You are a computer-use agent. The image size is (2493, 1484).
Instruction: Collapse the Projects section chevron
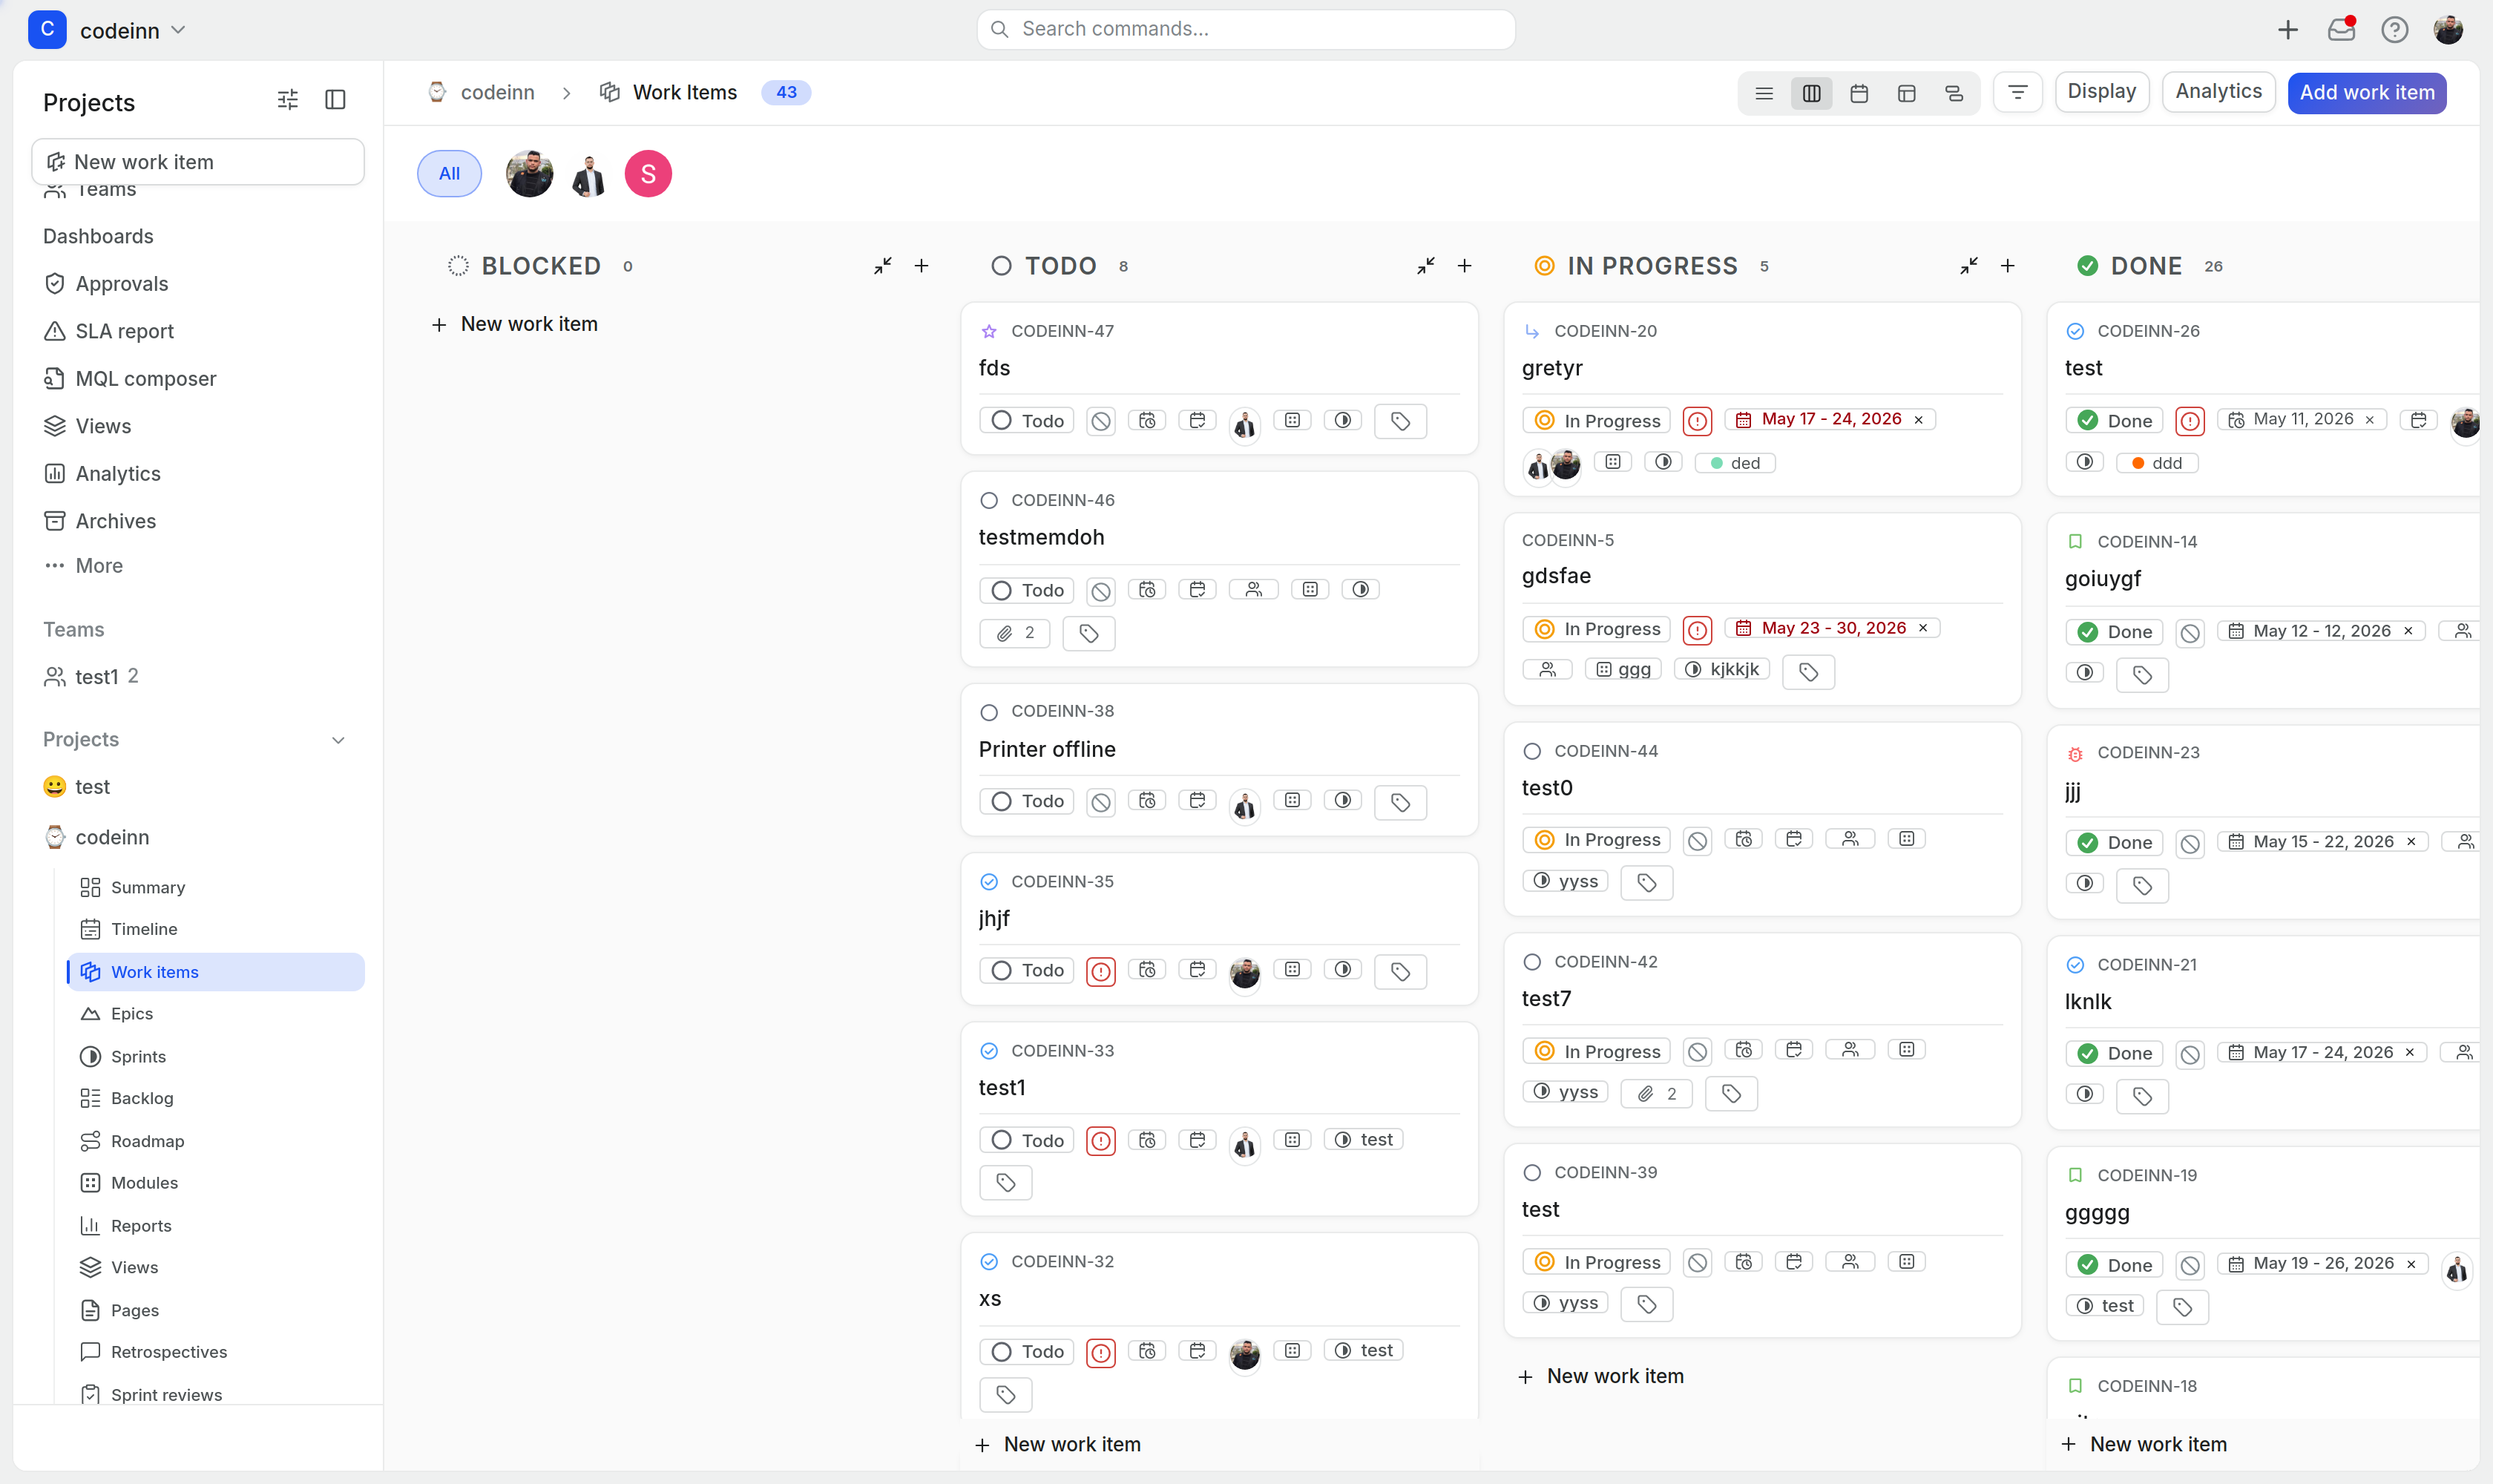pyautogui.click(x=338, y=741)
